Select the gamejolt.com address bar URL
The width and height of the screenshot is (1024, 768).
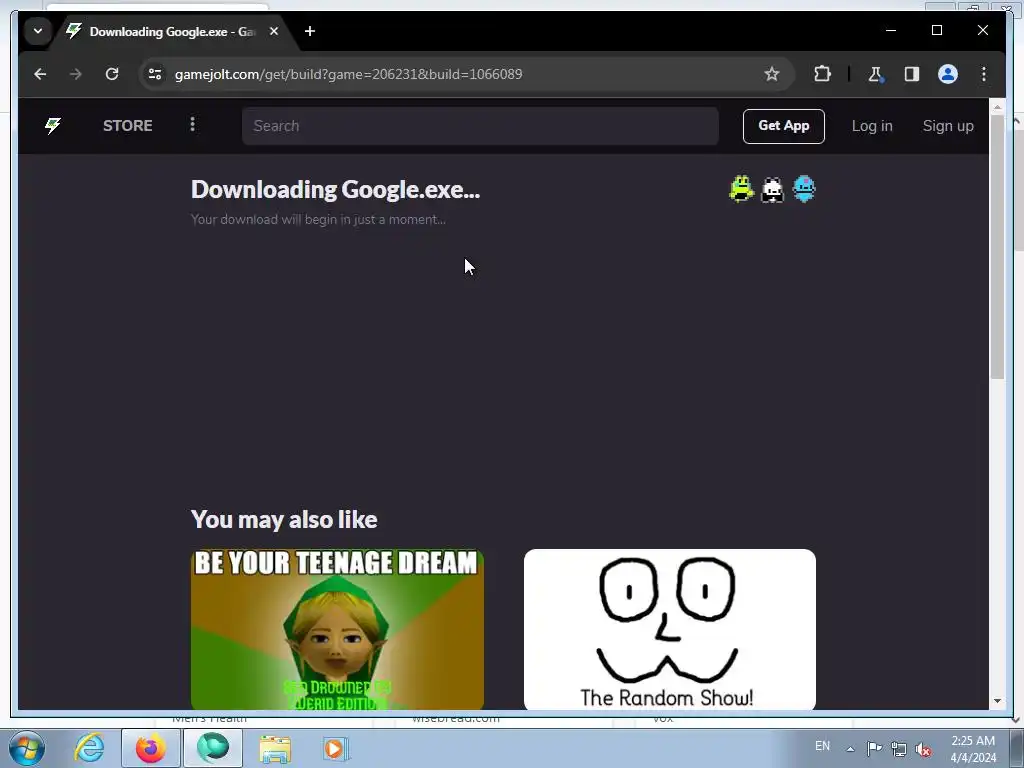click(348, 74)
